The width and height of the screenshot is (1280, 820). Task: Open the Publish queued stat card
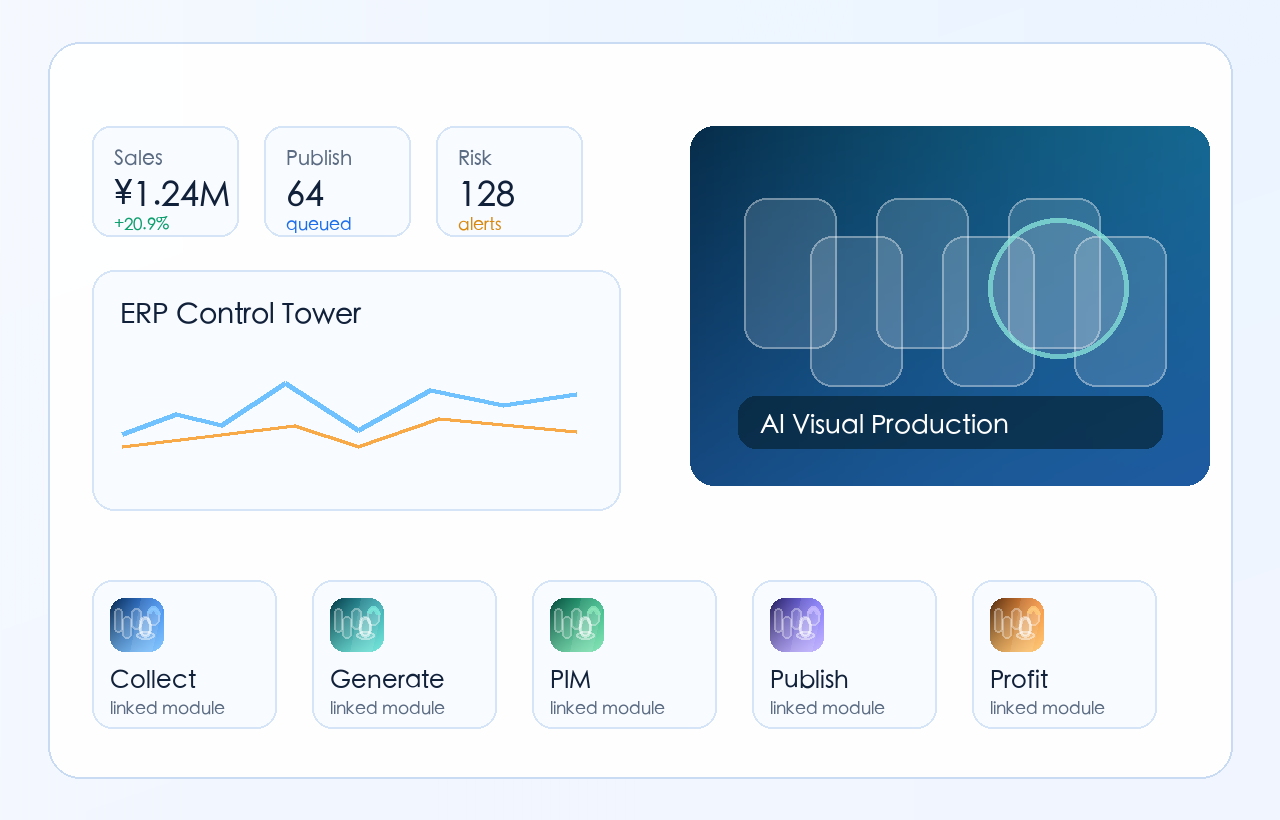337,182
